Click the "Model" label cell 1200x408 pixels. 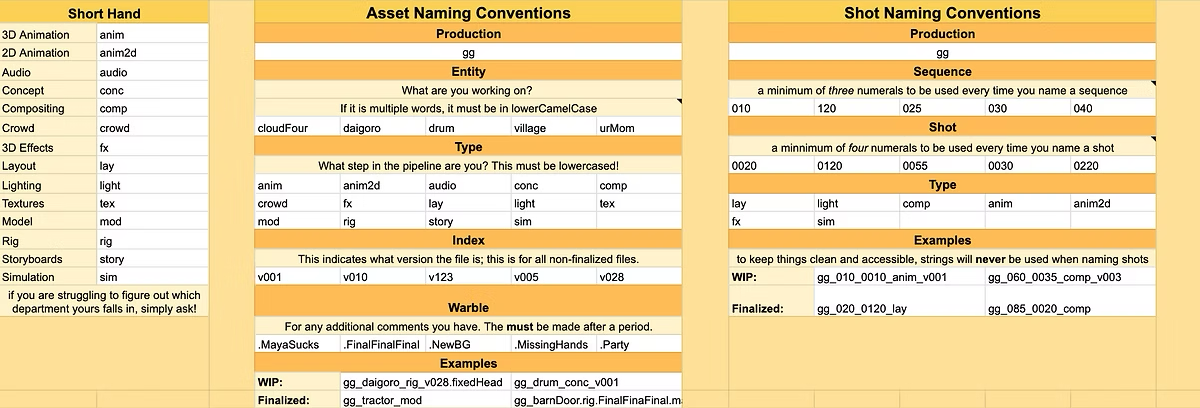(48, 221)
